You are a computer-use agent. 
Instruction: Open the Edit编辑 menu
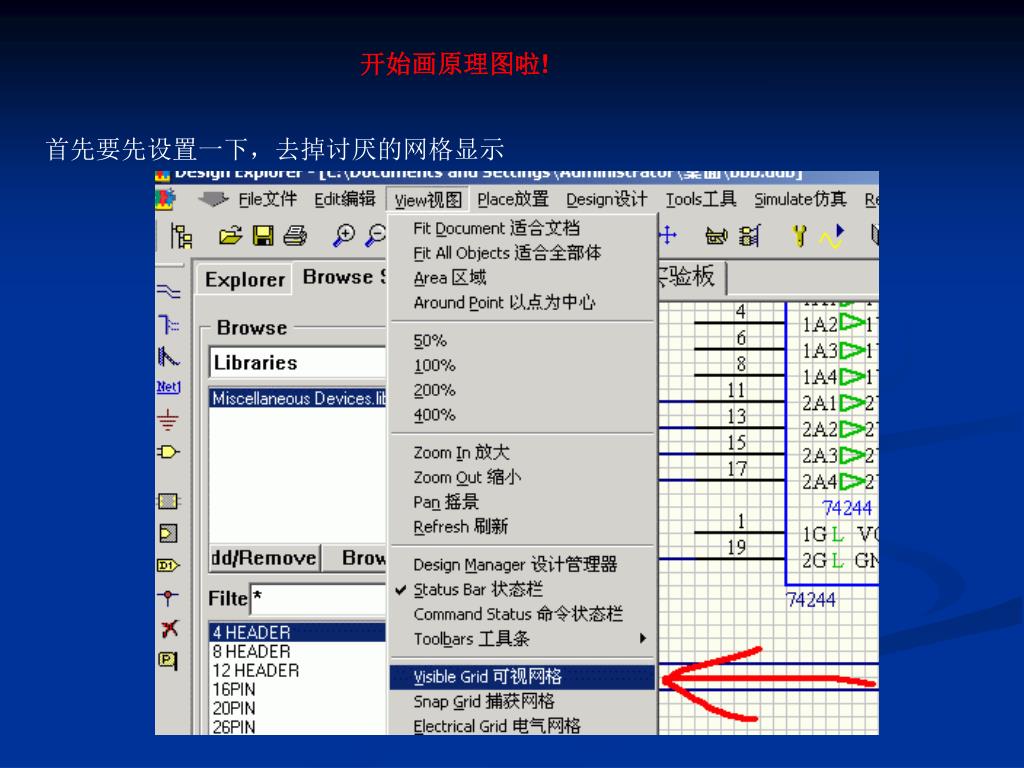click(x=345, y=199)
